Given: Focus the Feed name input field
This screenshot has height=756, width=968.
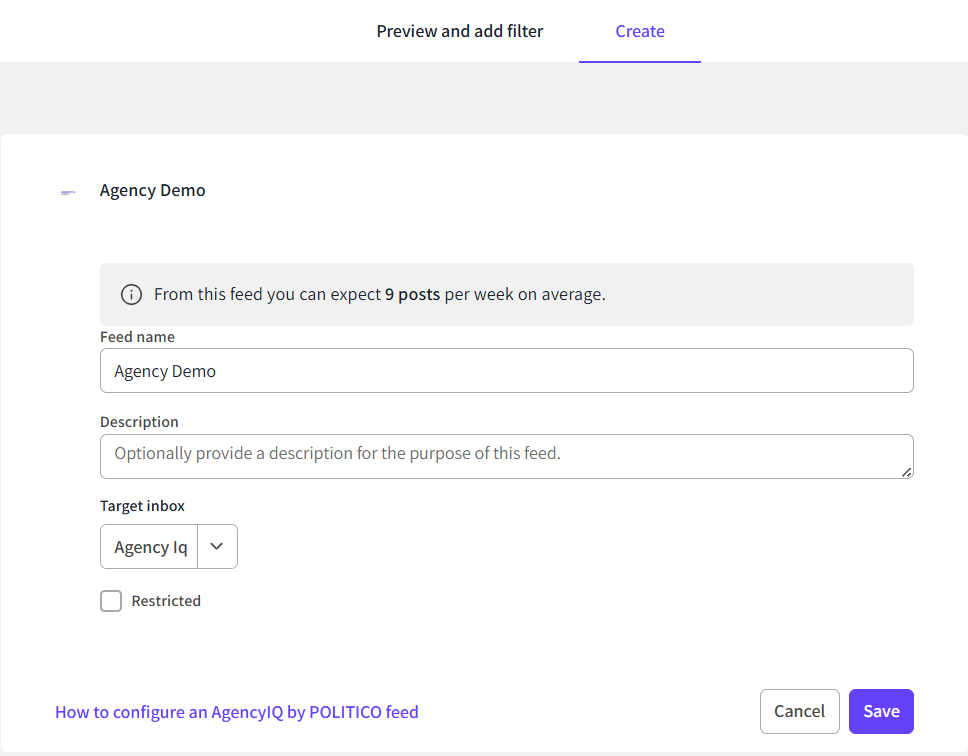Looking at the screenshot, I should pyautogui.click(x=506, y=371).
